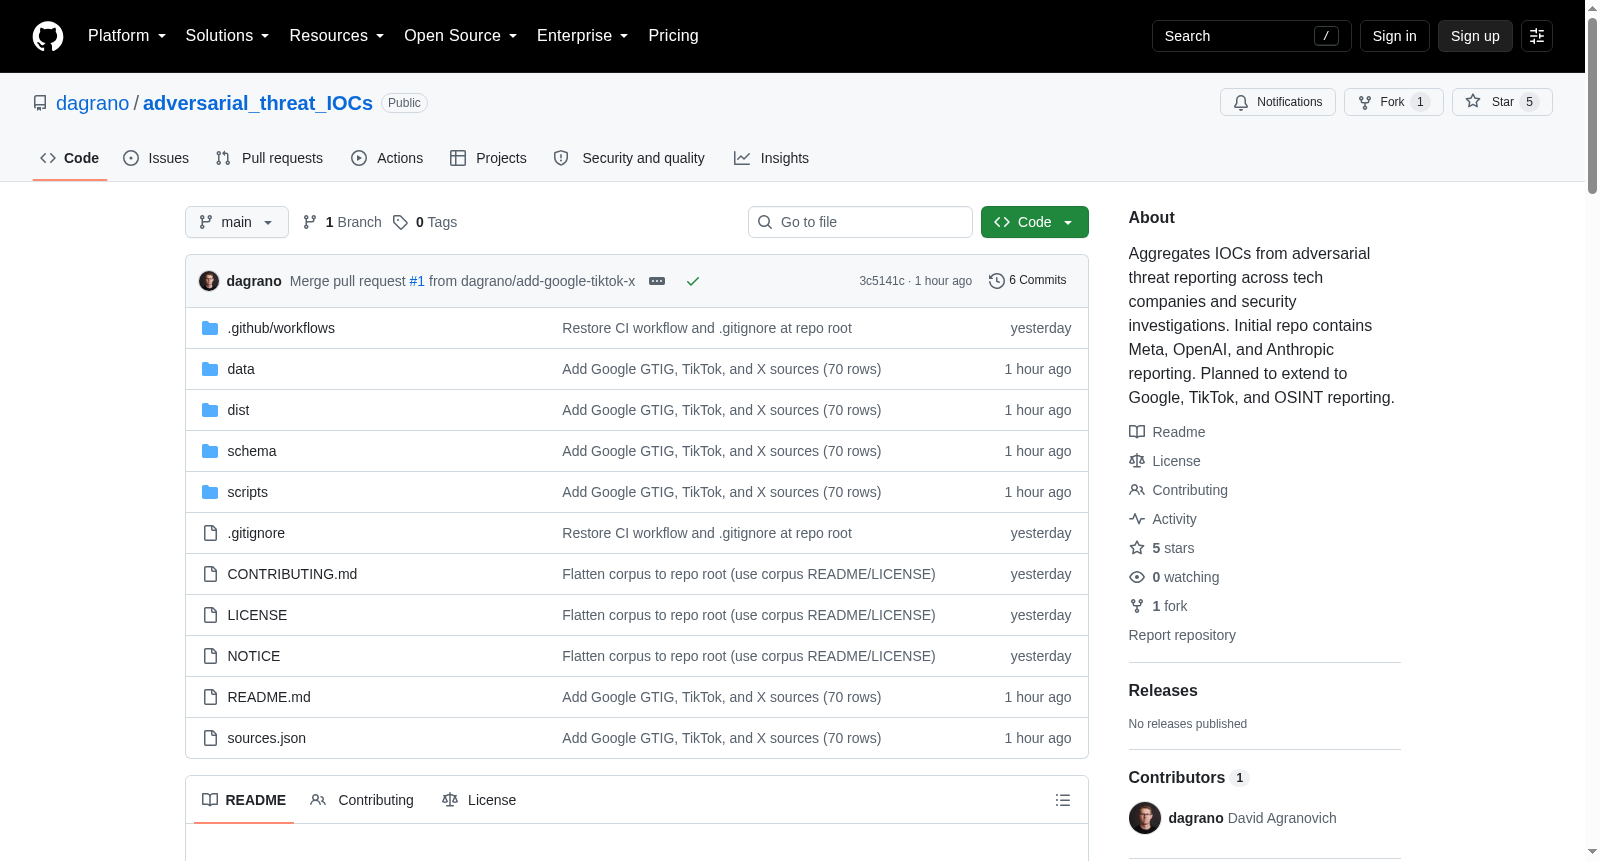This screenshot has height=861, width=1600.
Task: View the 5 stars list
Action: coord(1162,548)
